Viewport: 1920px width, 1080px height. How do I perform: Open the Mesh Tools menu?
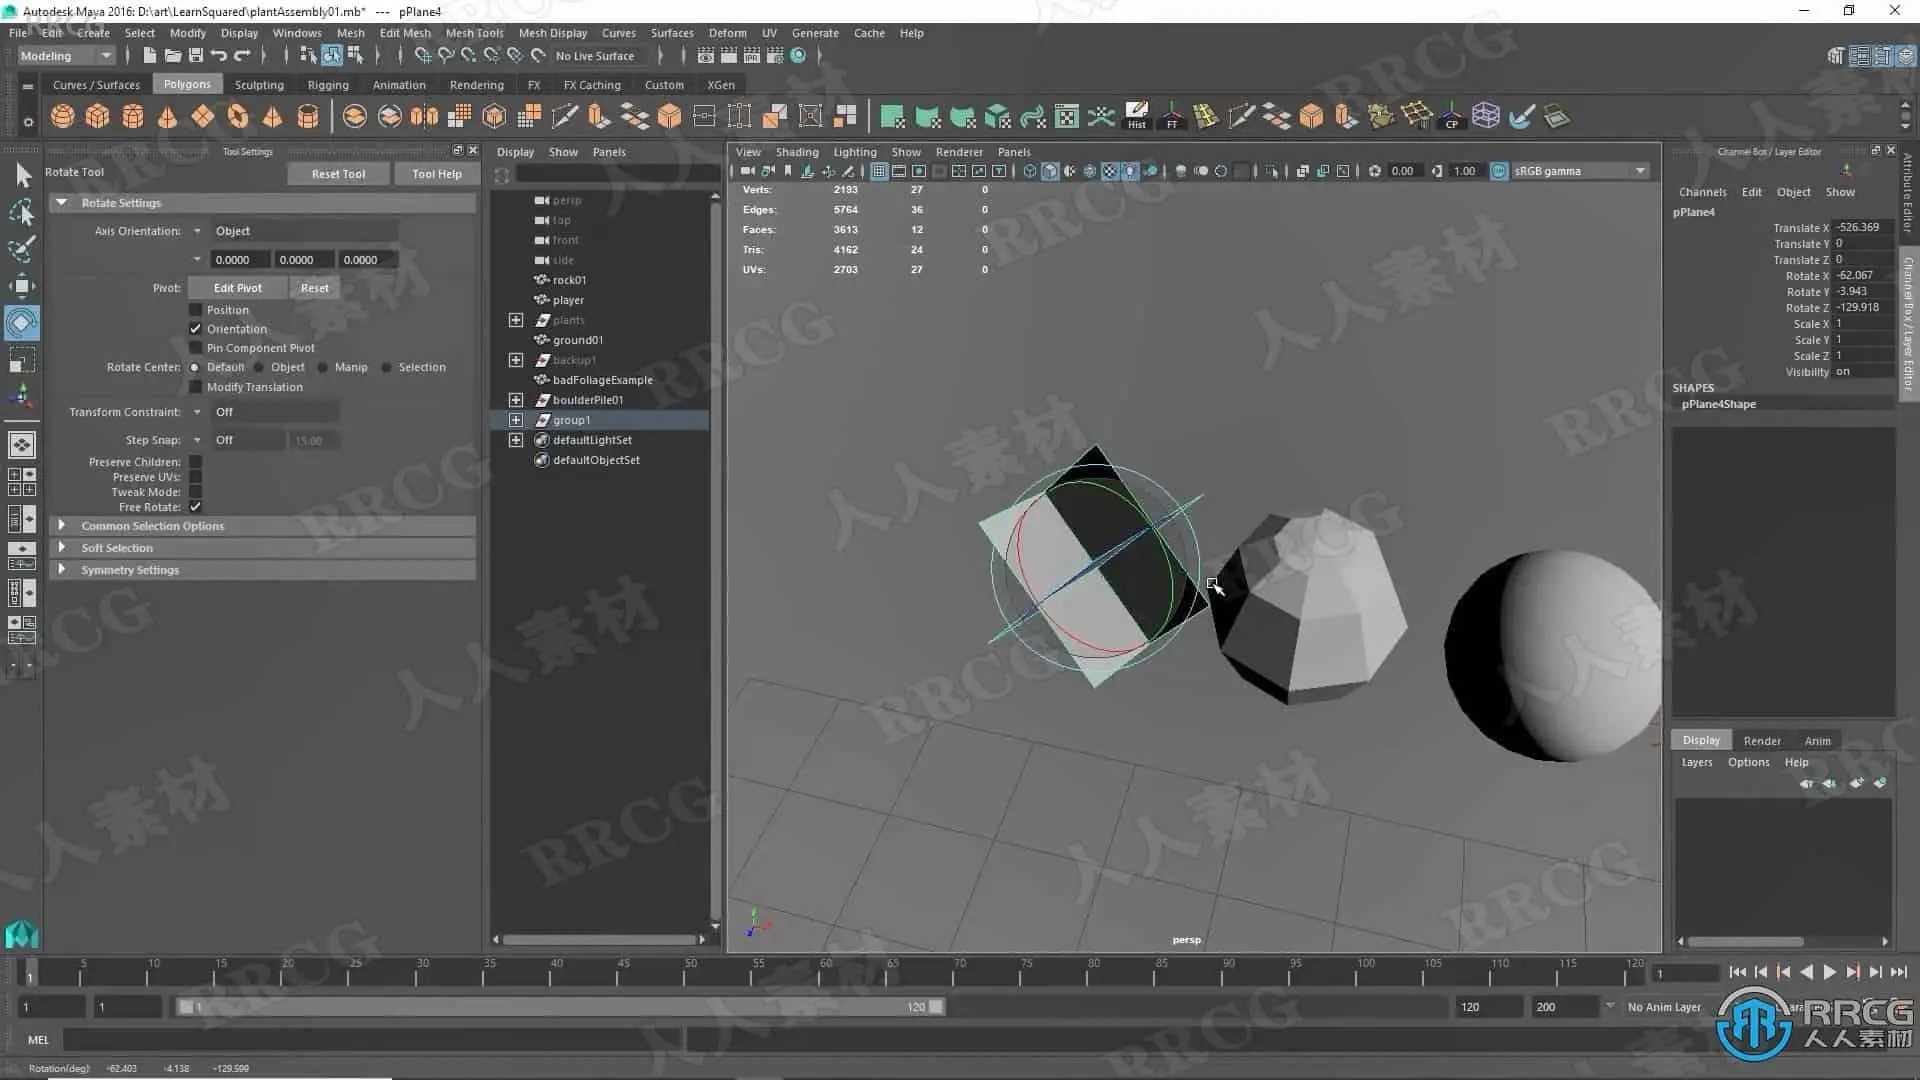474,33
